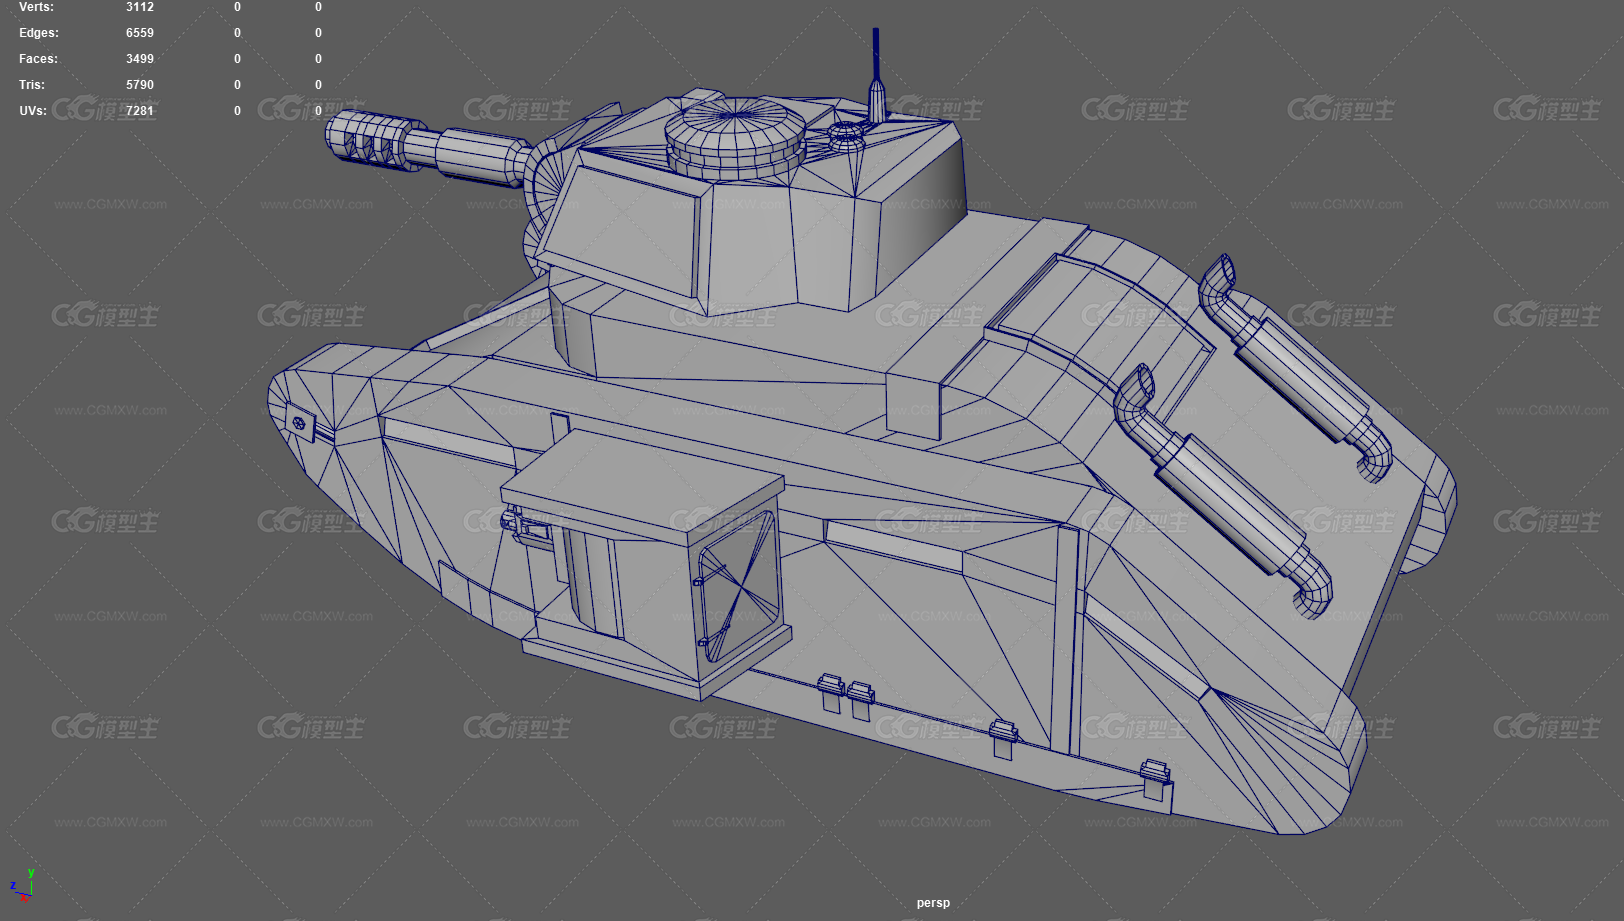Click the Faces: label in the HUD
This screenshot has height=921, width=1624.
(x=39, y=59)
